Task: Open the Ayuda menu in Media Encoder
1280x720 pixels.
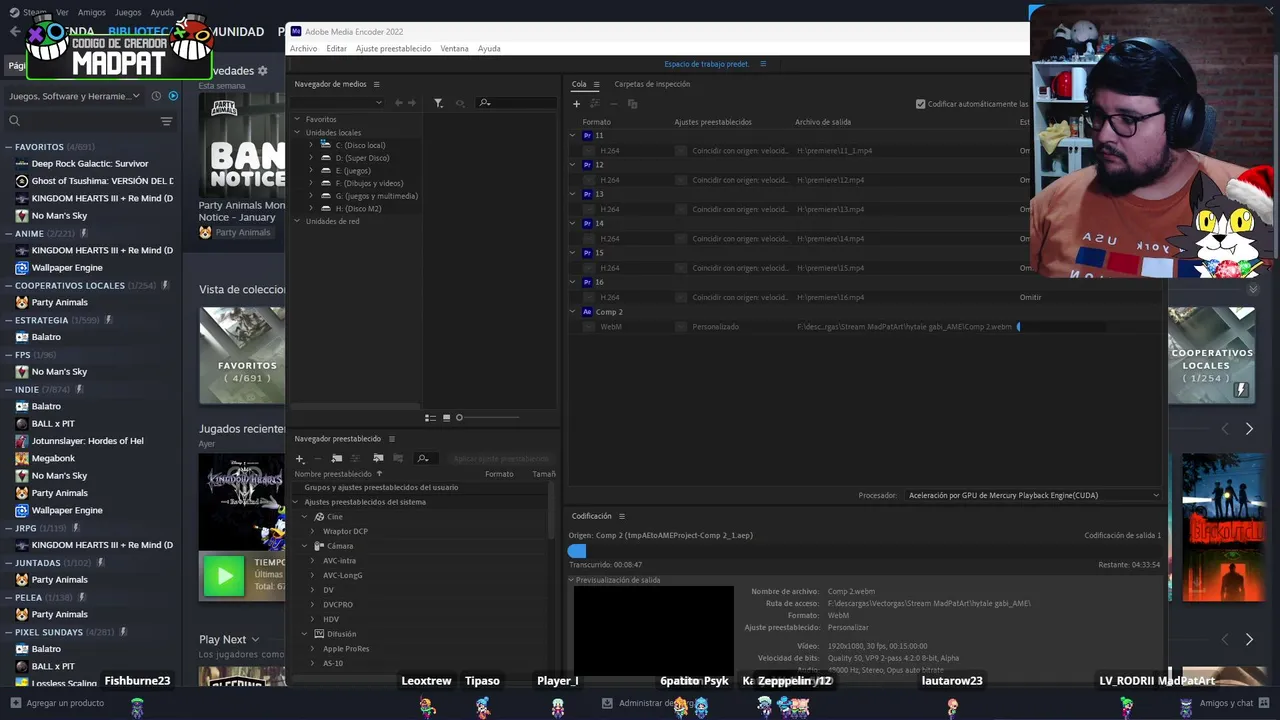Action: (489, 48)
